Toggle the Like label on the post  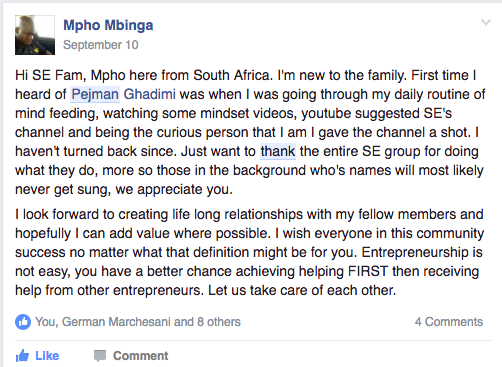tap(47, 356)
